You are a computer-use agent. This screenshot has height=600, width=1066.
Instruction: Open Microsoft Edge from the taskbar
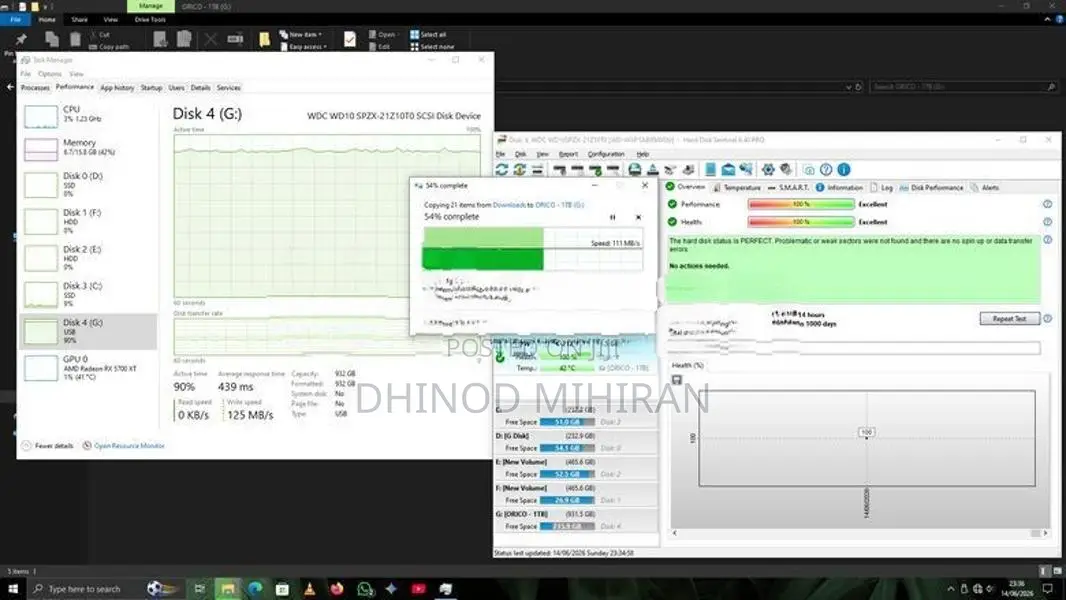(255, 588)
